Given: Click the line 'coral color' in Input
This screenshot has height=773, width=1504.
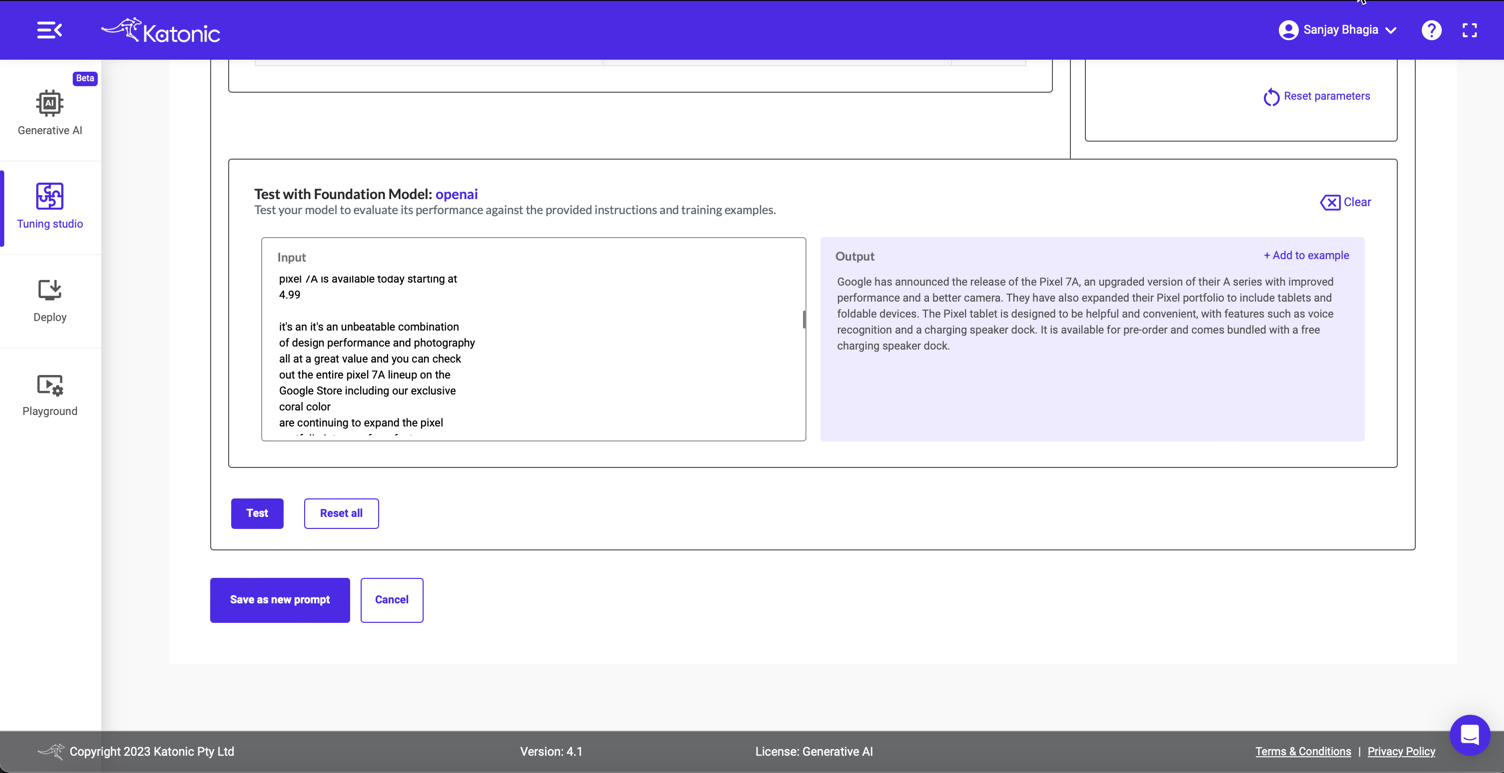Looking at the screenshot, I should pos(305,407).
